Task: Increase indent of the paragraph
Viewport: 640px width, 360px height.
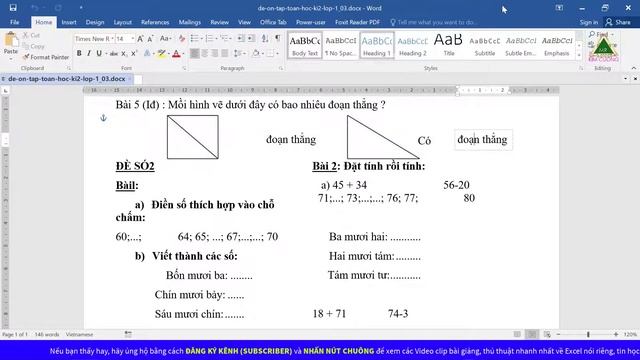Action: pos(251,39)
